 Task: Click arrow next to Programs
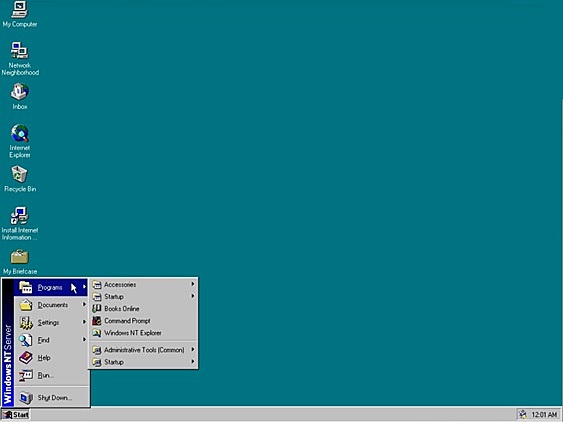[84, 287]
